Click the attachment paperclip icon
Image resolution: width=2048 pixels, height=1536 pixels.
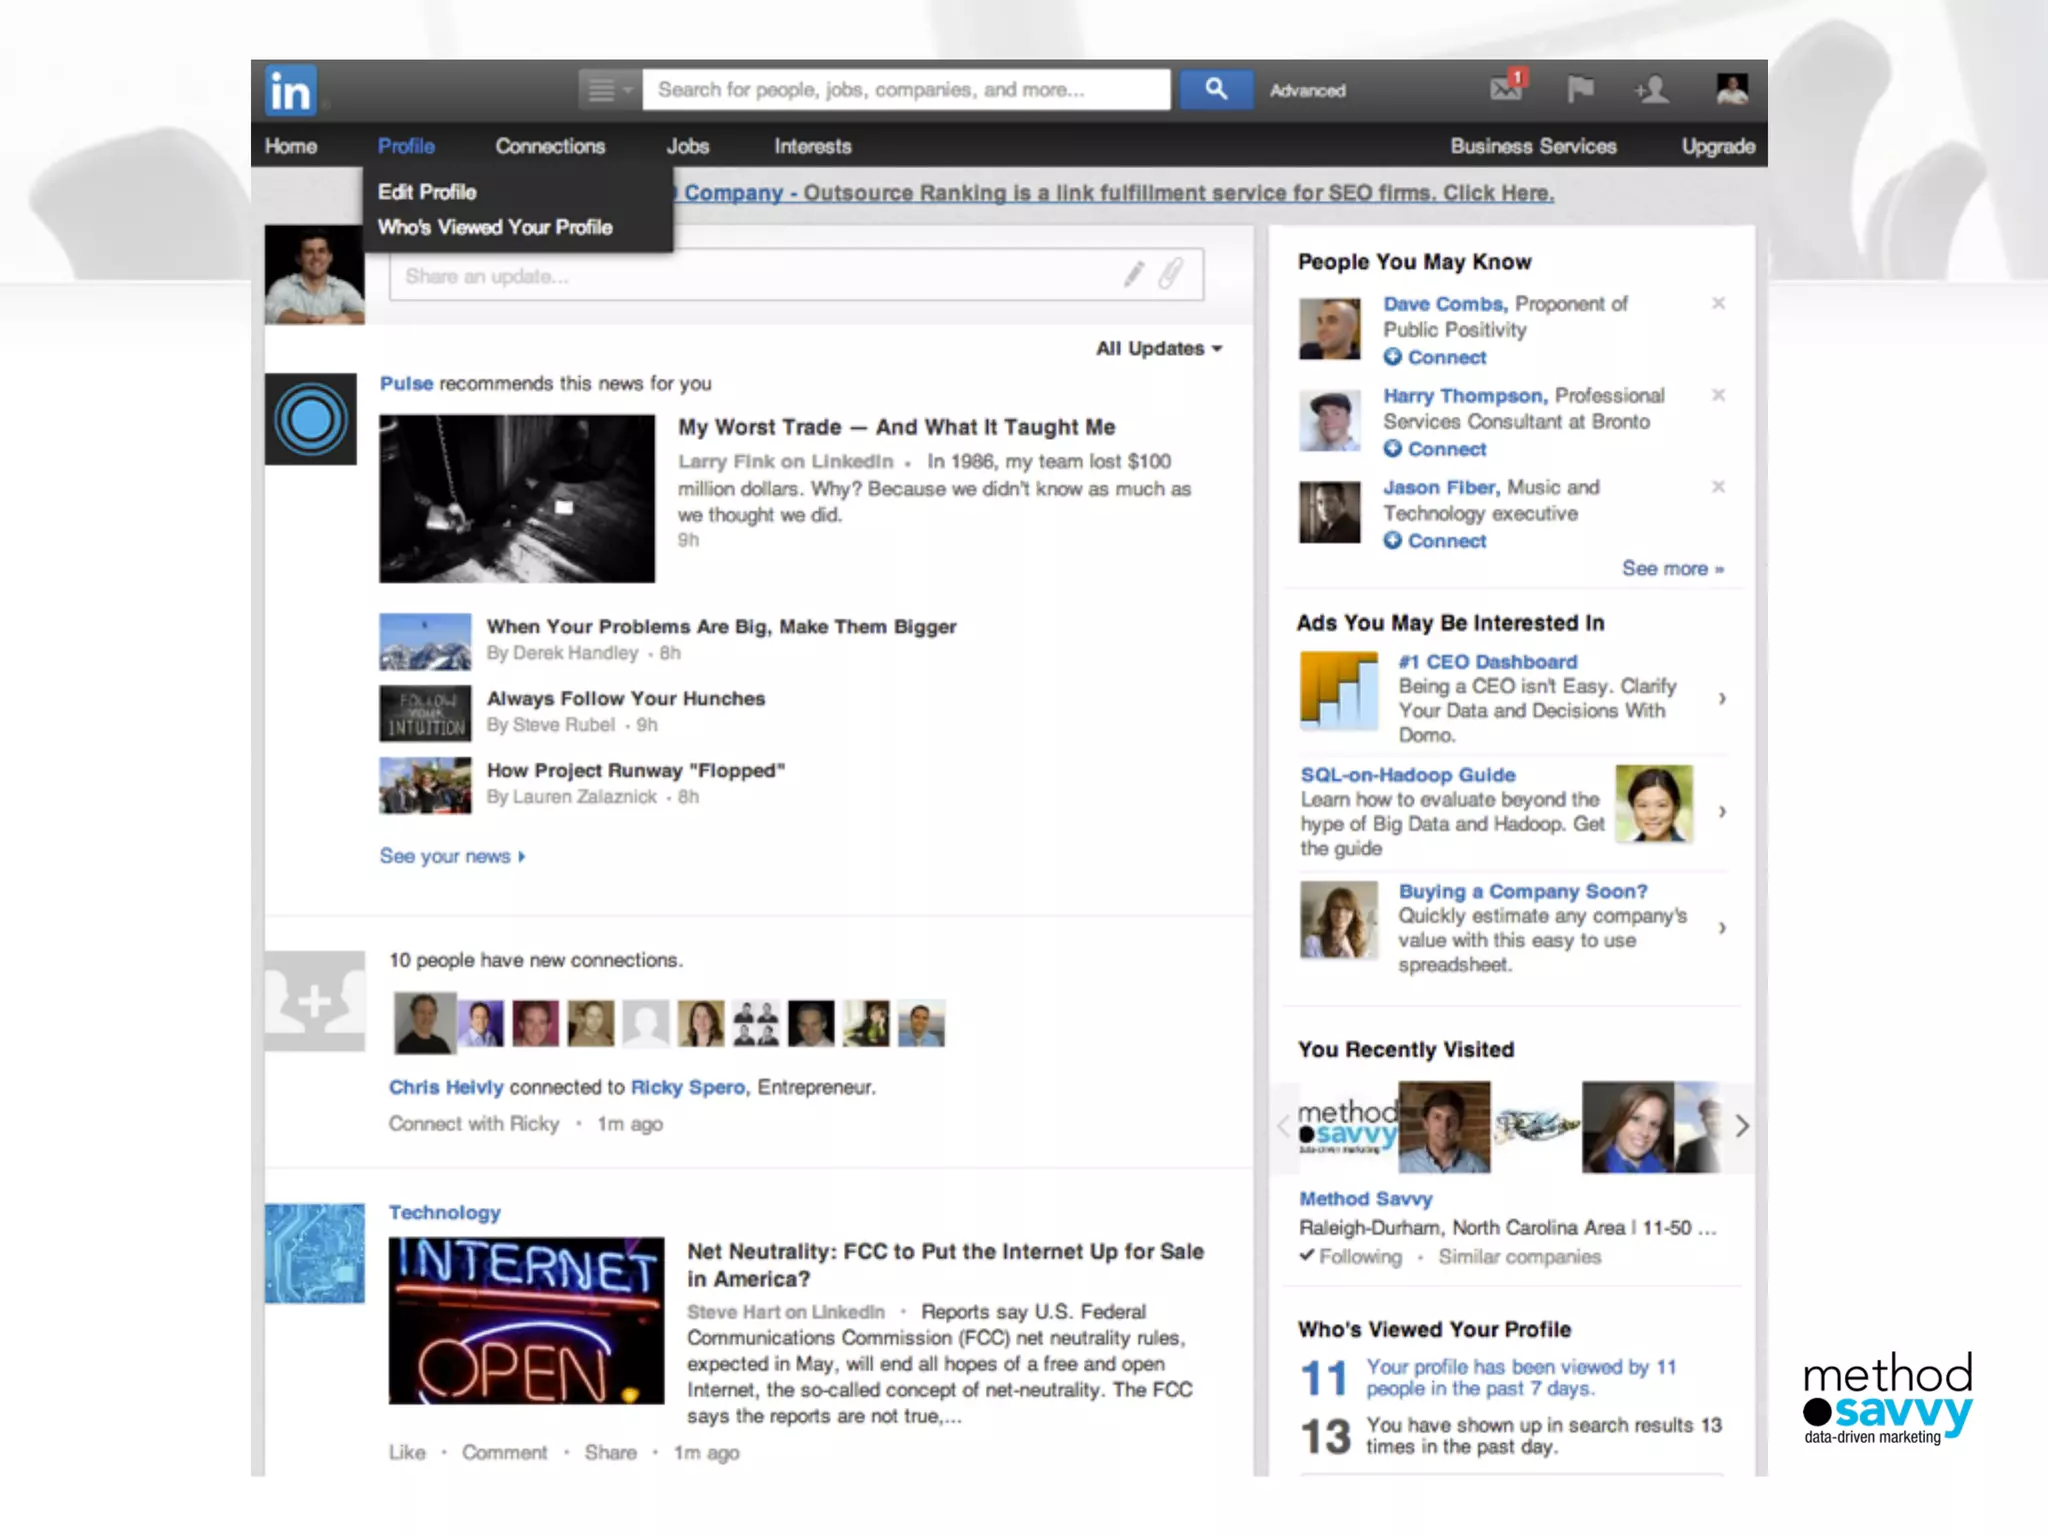coord(1171,273)
